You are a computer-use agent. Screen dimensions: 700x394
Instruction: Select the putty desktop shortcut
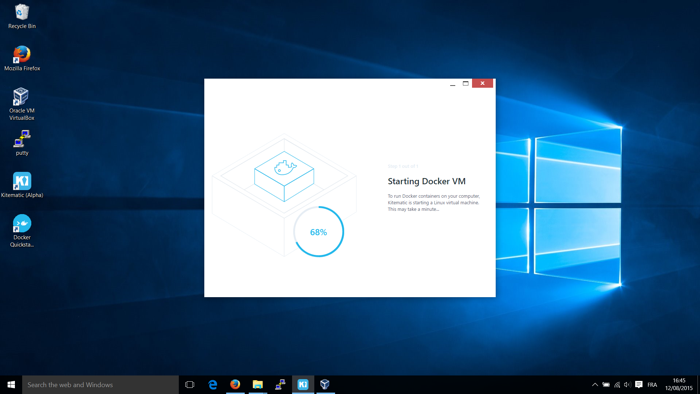21,143
